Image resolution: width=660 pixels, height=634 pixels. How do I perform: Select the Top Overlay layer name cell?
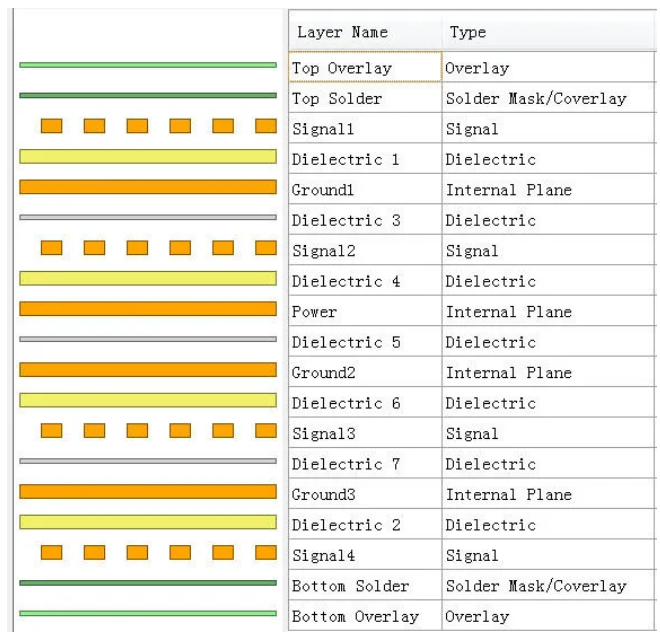[342, 68]
